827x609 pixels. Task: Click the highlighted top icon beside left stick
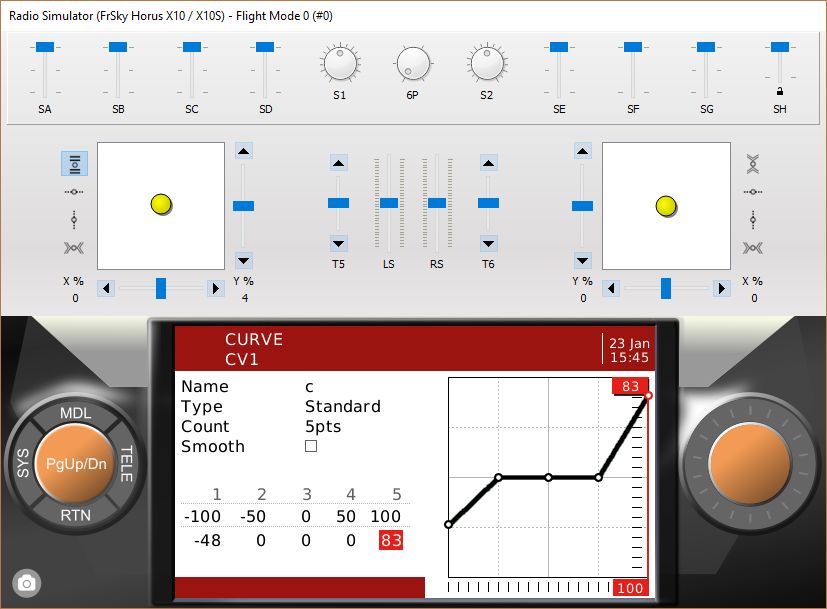tap(74, 163)
